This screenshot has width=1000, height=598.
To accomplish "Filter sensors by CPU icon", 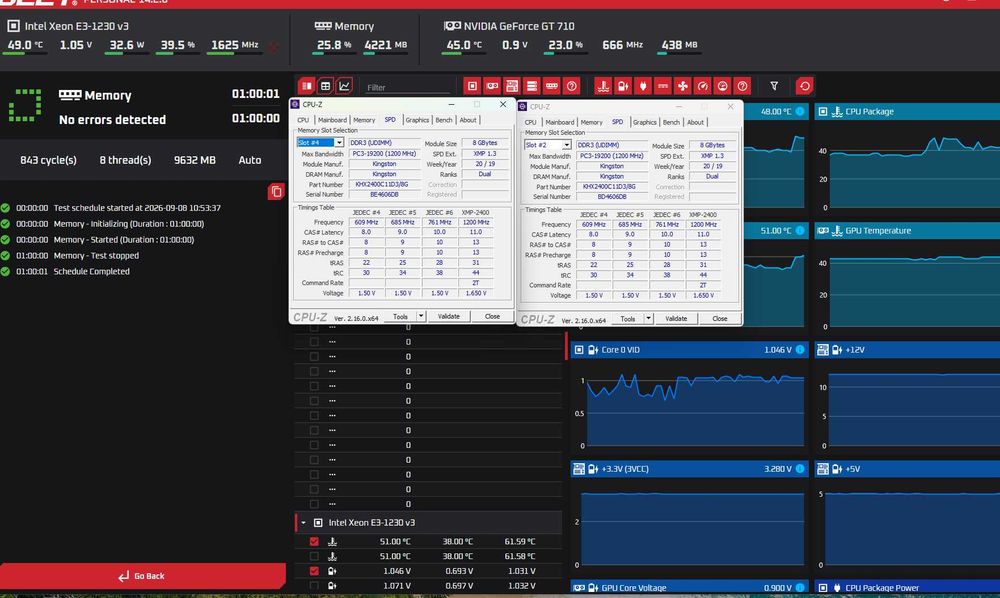I will 472,86.
